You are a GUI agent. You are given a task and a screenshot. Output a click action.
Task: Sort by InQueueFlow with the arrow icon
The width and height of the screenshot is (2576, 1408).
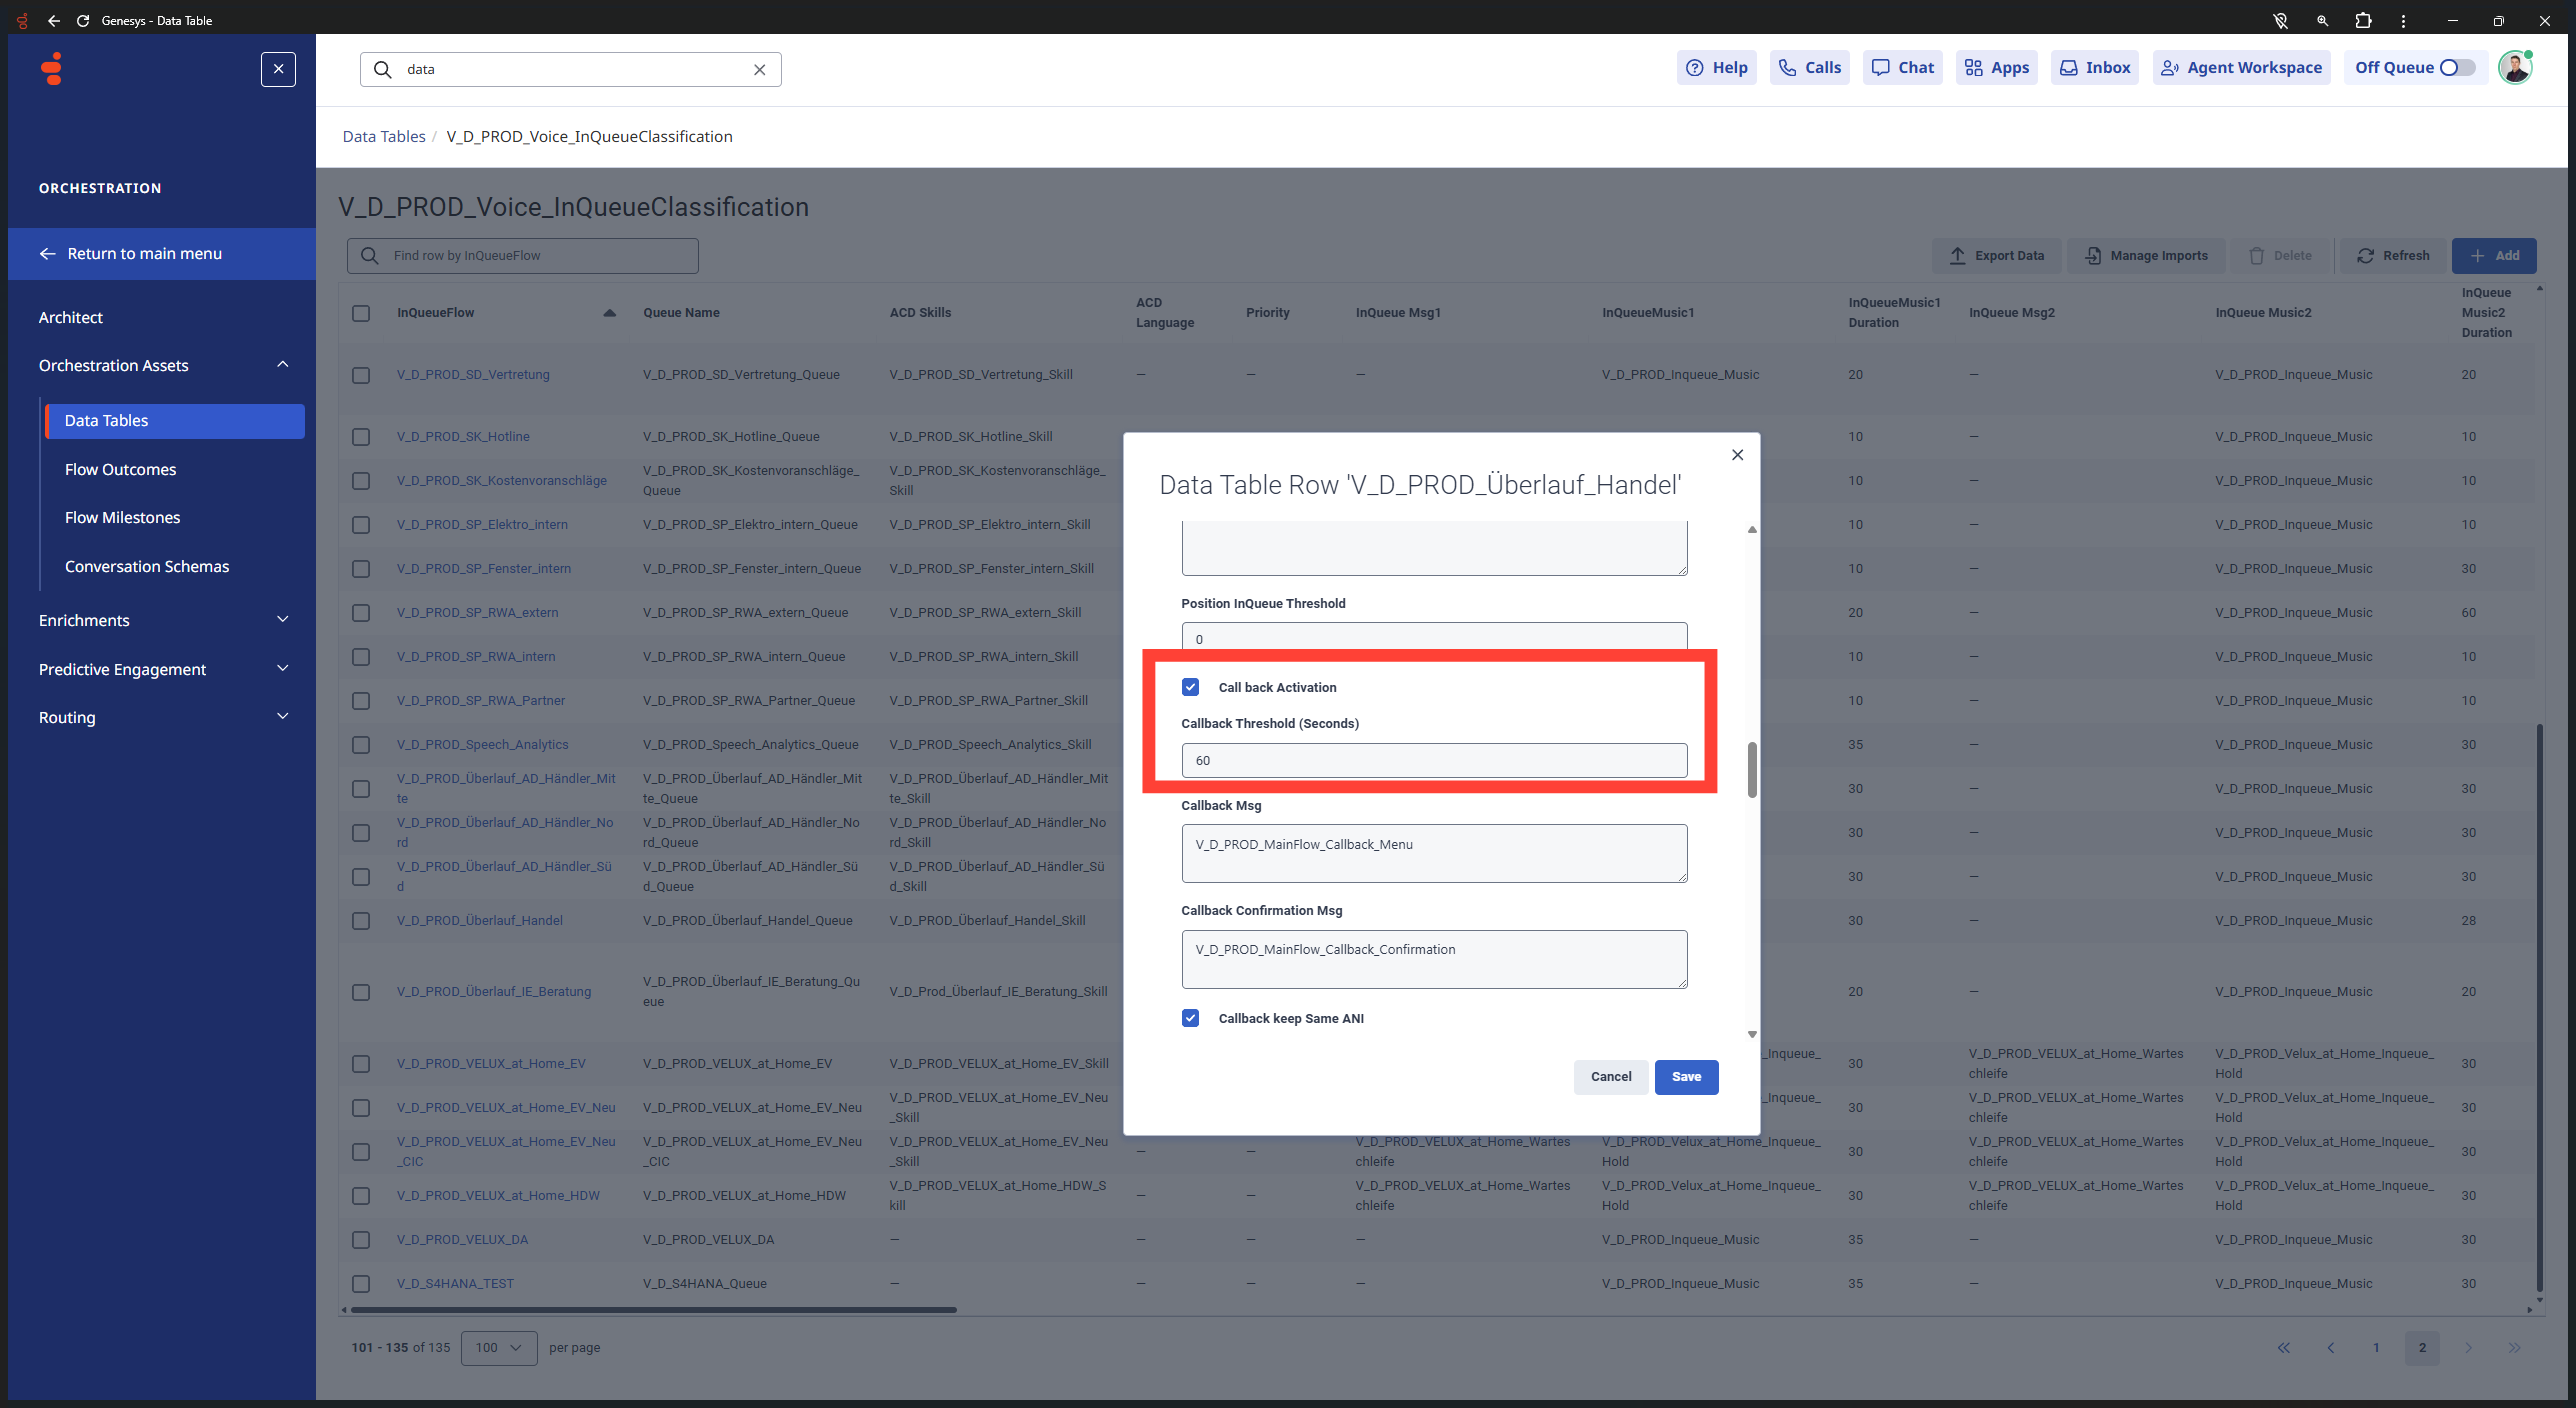click(609, 313)
